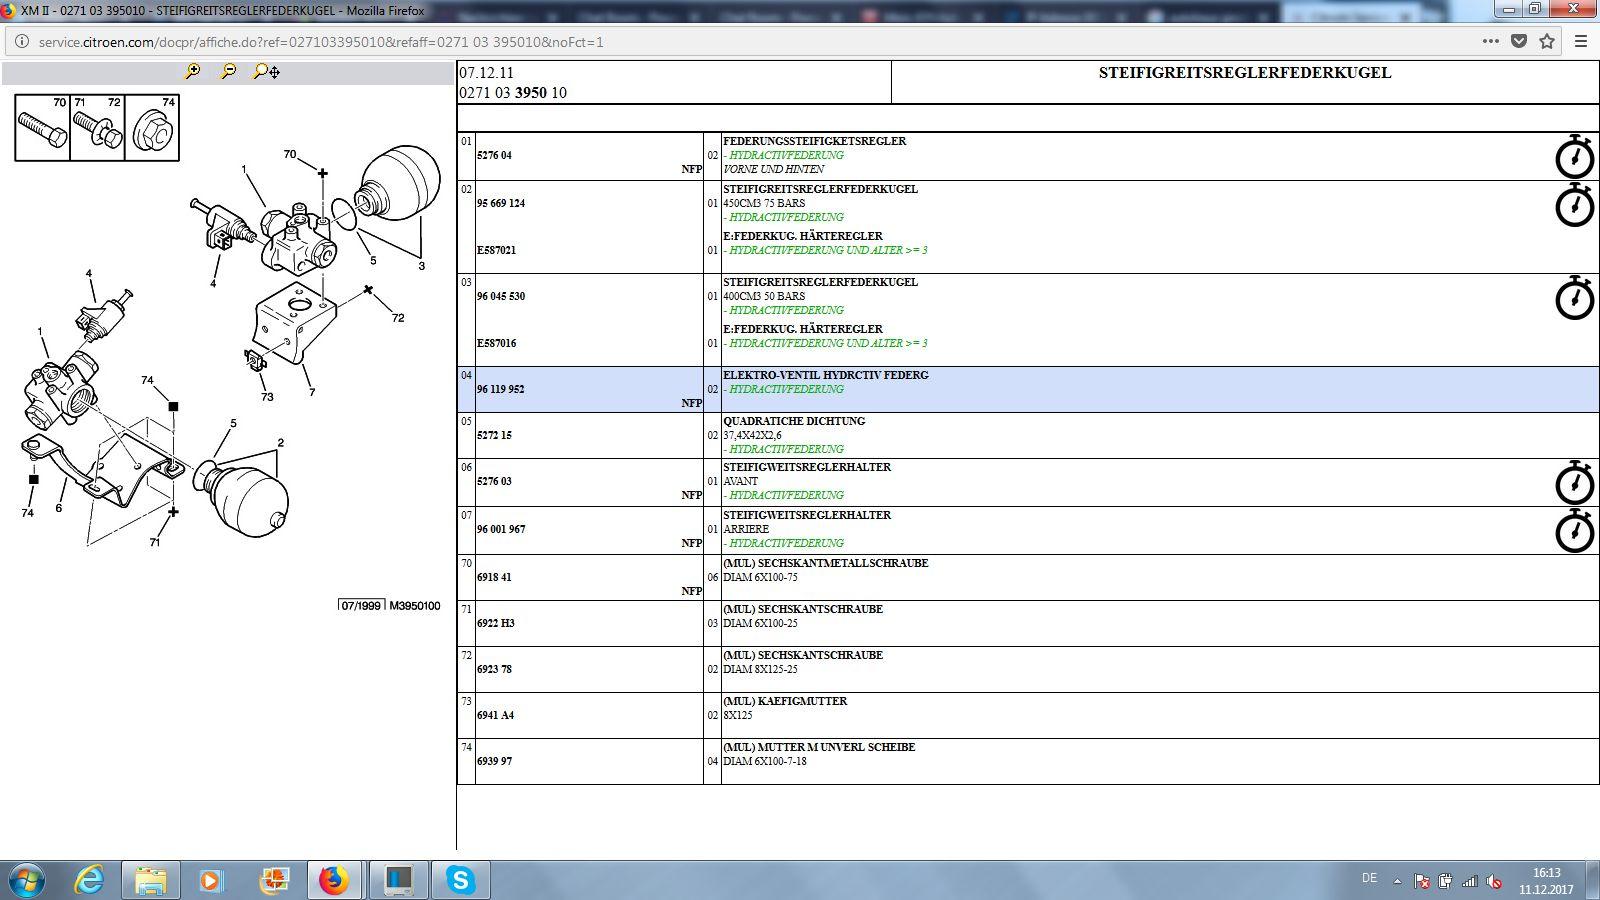The width and height of the screenshot is (1600, 900).
Task: Click cage nut label 73 in the diagram
Action: (267, 397)
